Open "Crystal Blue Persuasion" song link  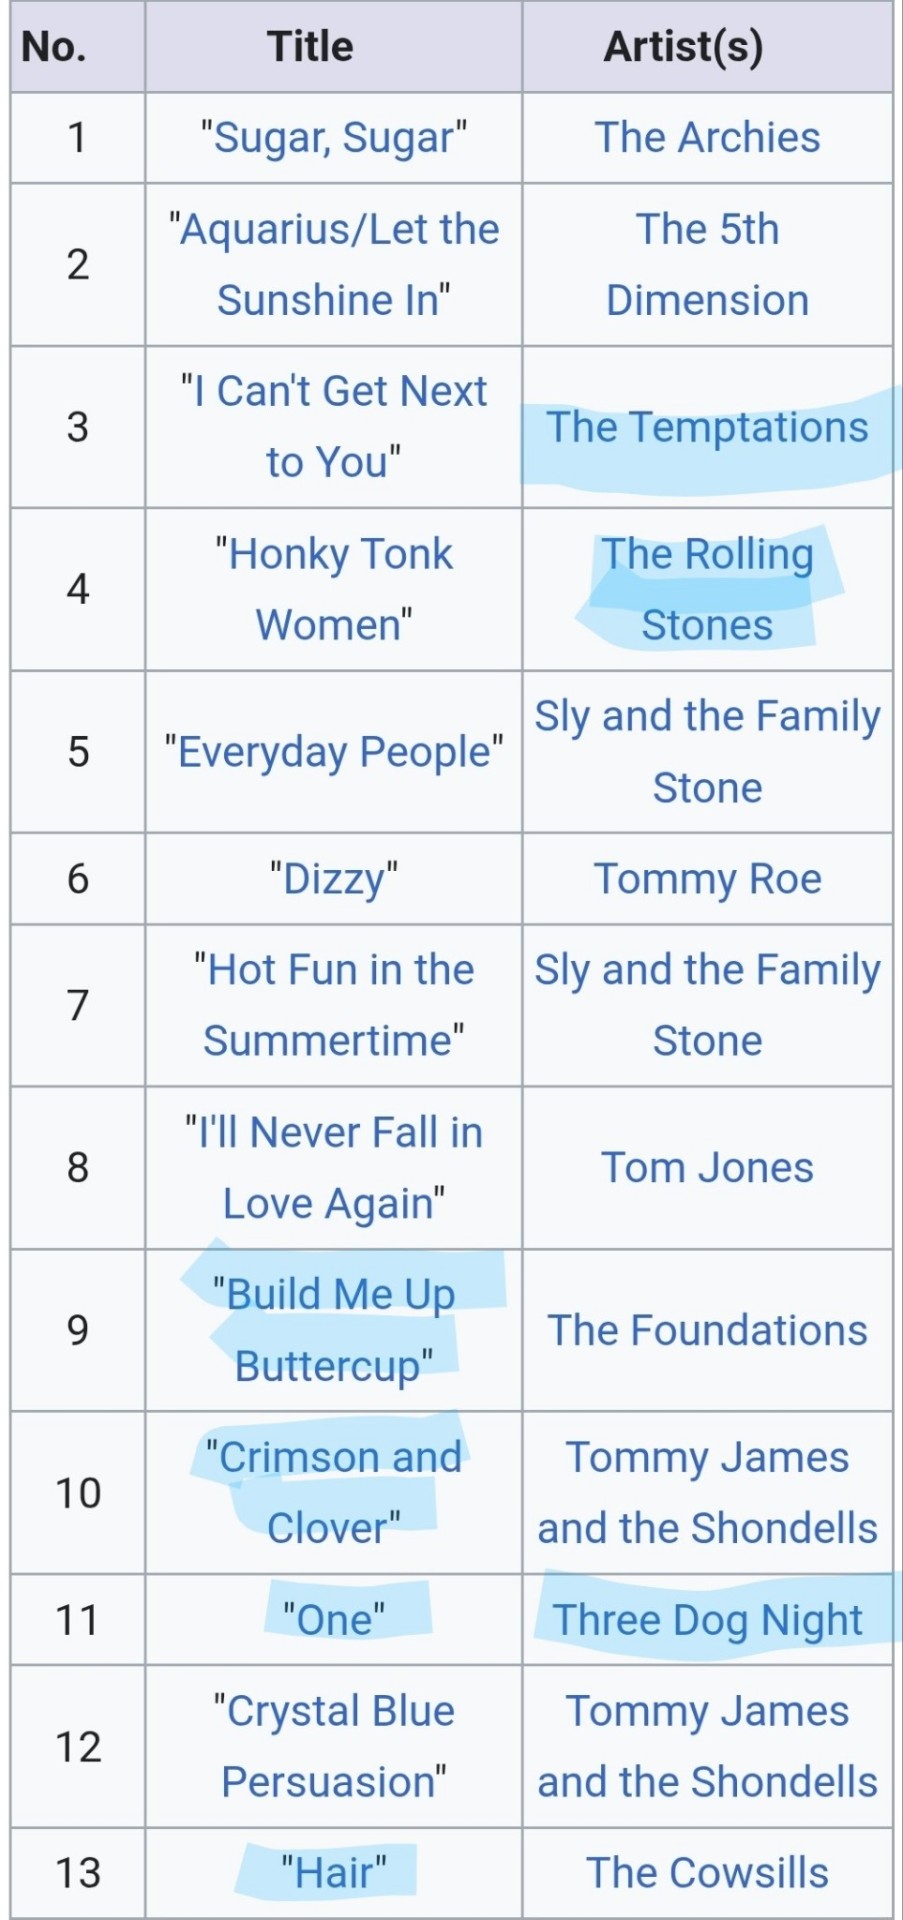334,1747
